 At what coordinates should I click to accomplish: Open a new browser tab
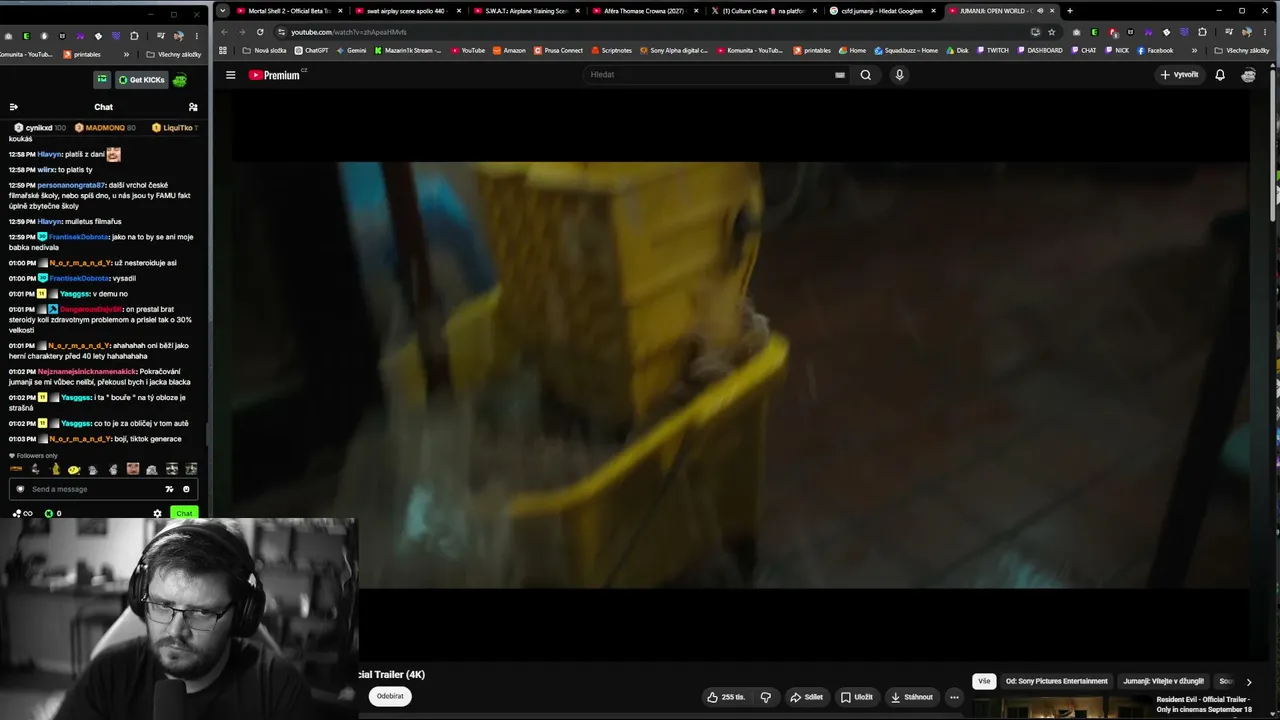(1070, 11)
